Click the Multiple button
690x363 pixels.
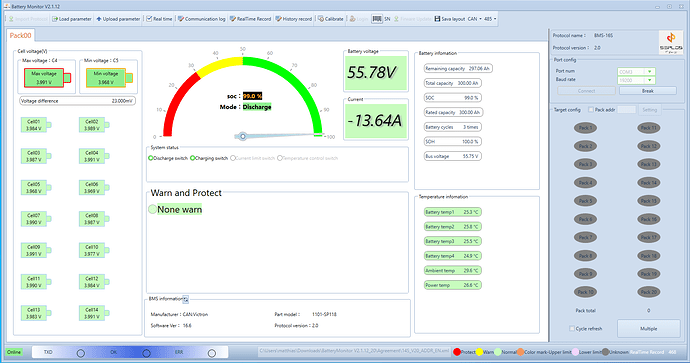(x=649, y=329)
